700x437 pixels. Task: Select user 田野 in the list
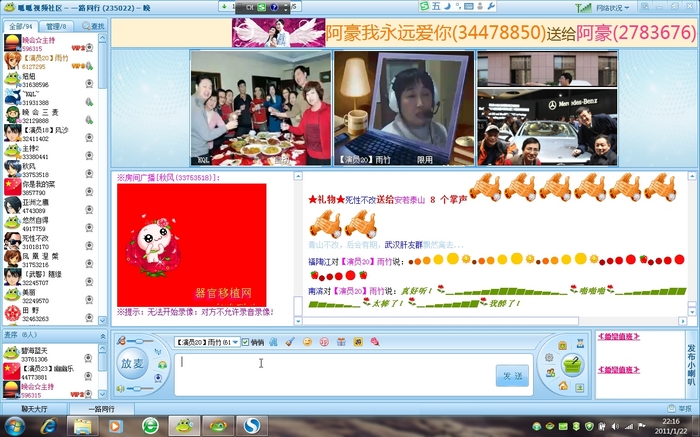coord(50,314)
